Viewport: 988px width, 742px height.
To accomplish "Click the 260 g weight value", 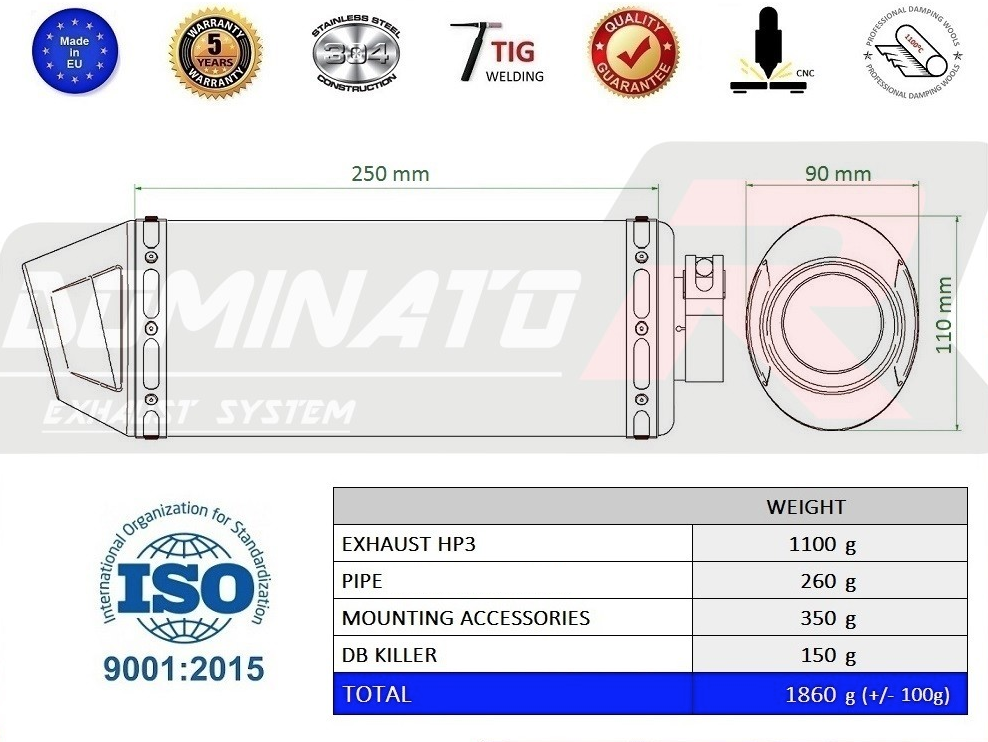I will point(828,581).
